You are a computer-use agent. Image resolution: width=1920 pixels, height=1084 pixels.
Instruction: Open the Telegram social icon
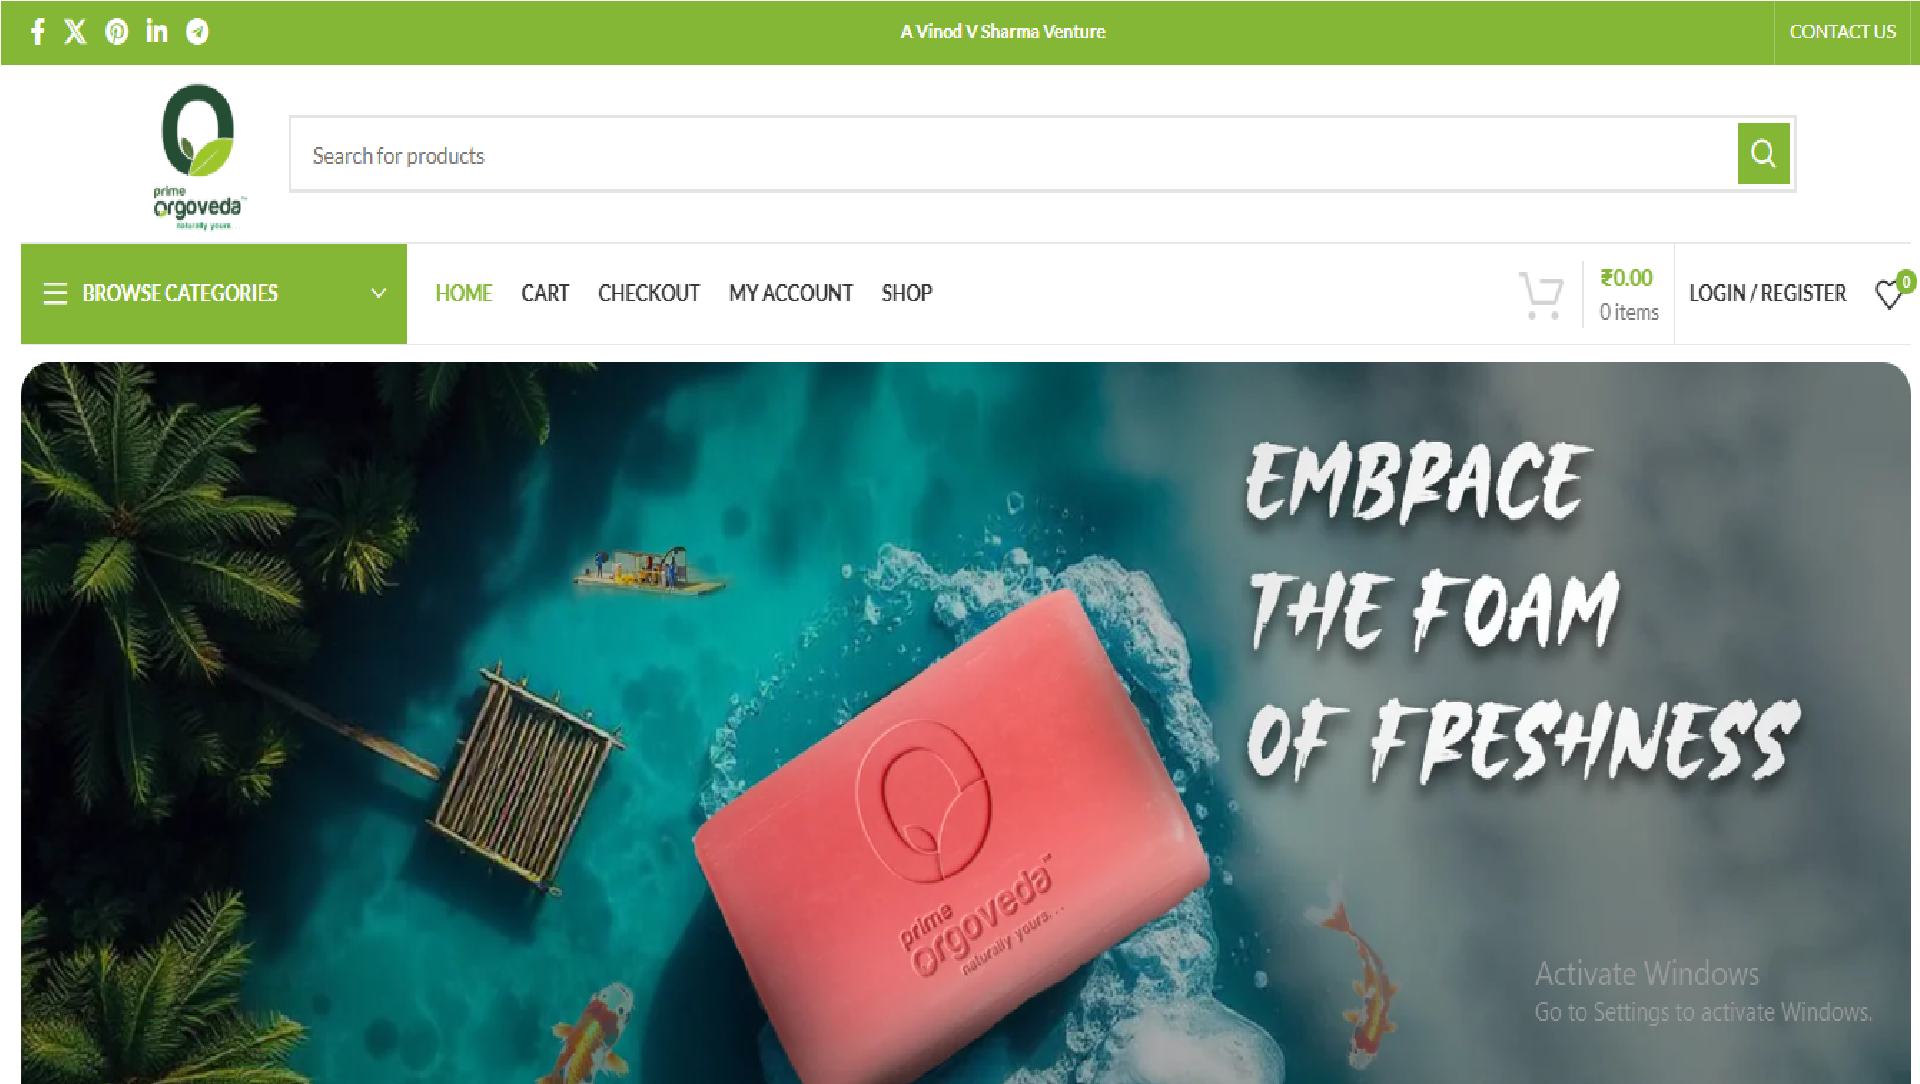(198, 32)
